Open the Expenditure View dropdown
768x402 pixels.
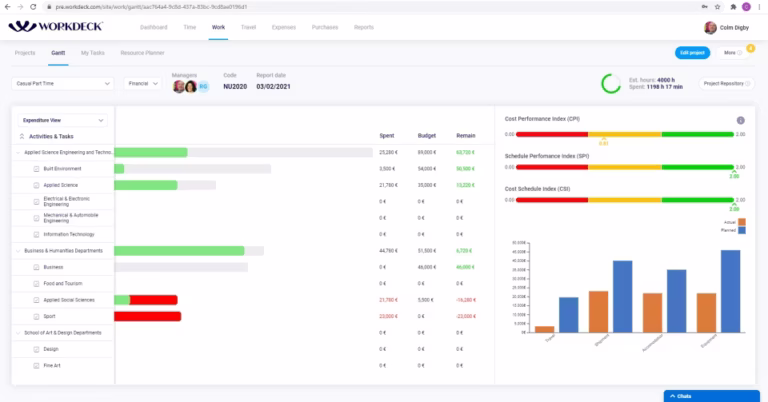coord(63,120)
